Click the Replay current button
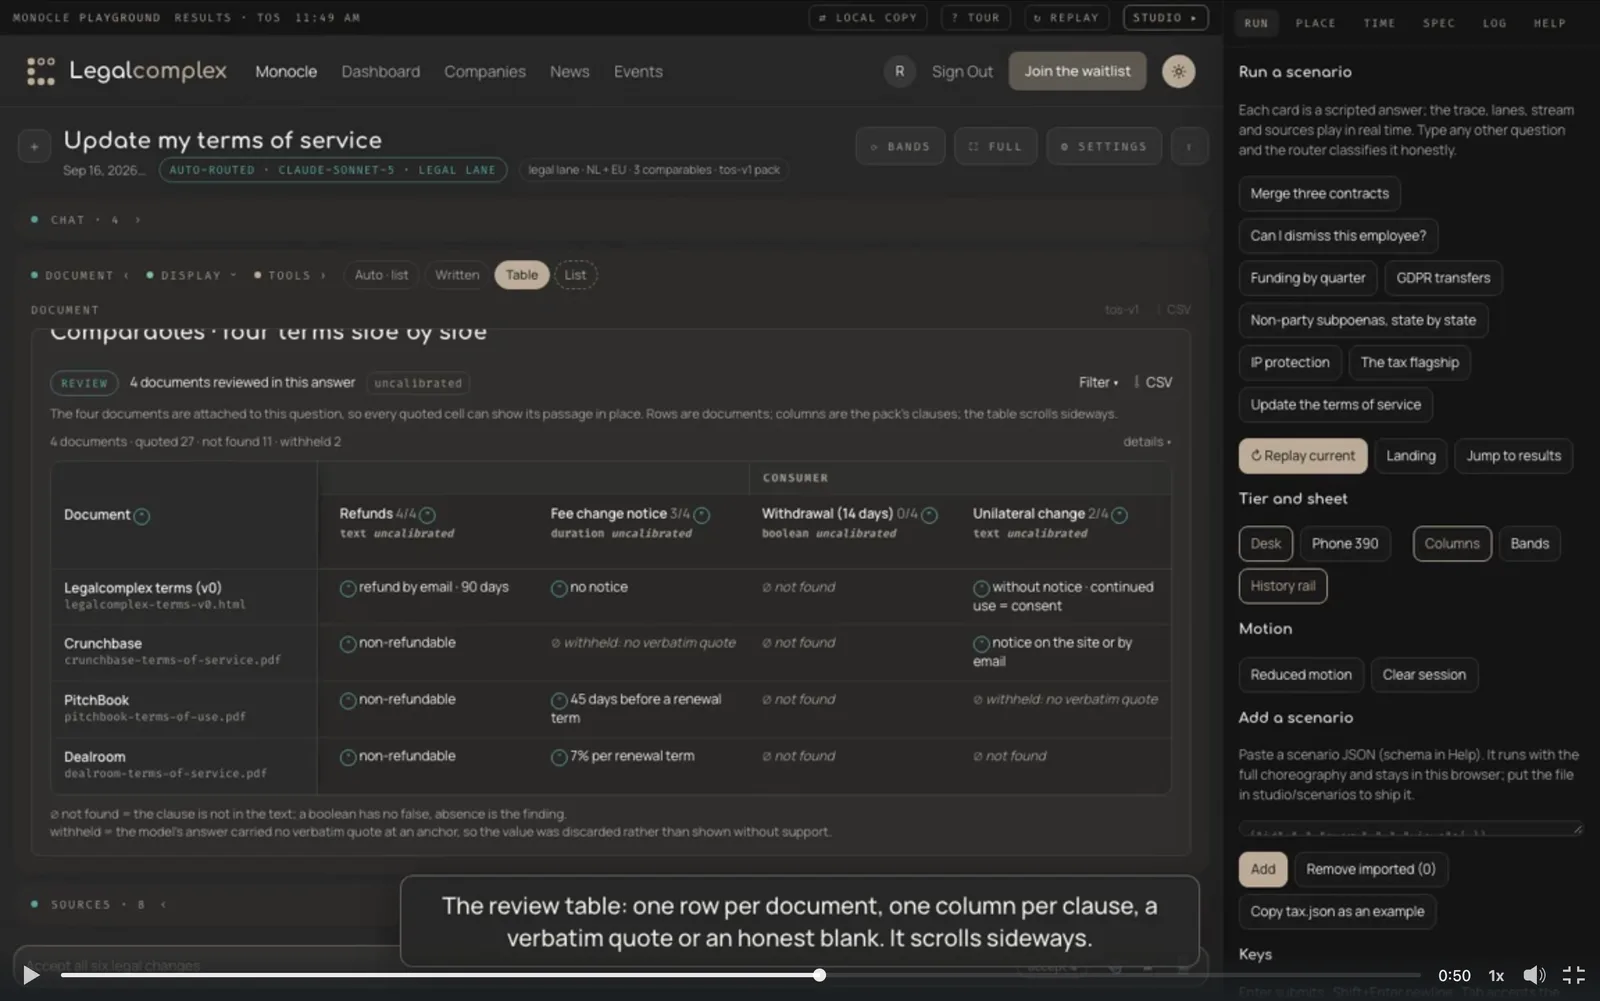Screen dimensions: 1600x1001 click(1303, 455)
